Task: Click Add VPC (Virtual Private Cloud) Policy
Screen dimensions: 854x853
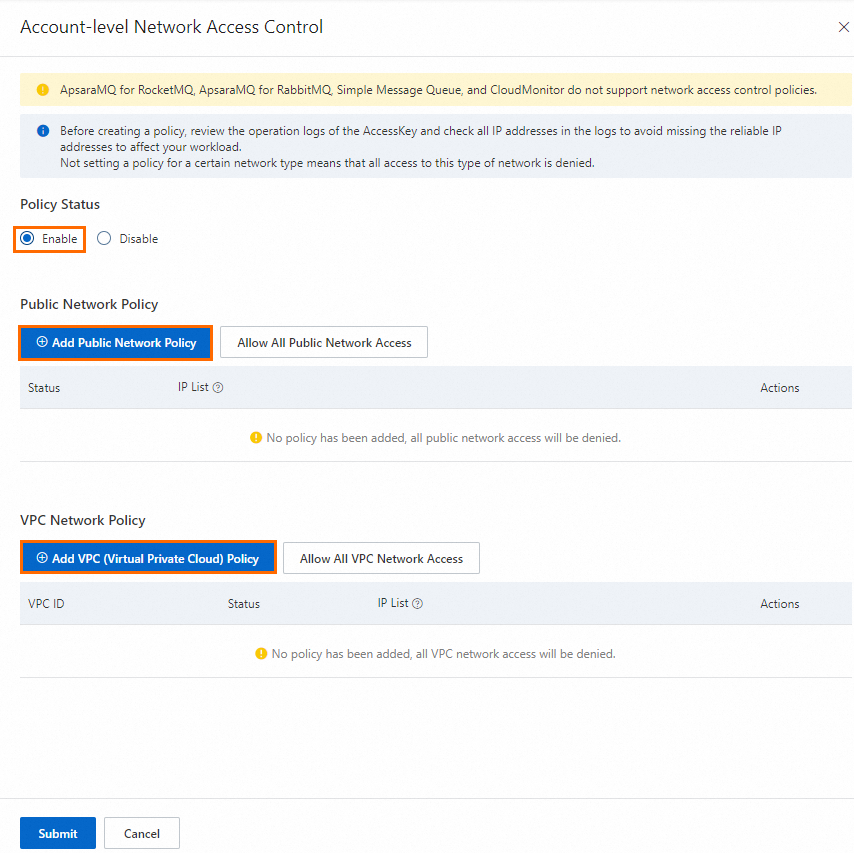Action: coord(147,559)
